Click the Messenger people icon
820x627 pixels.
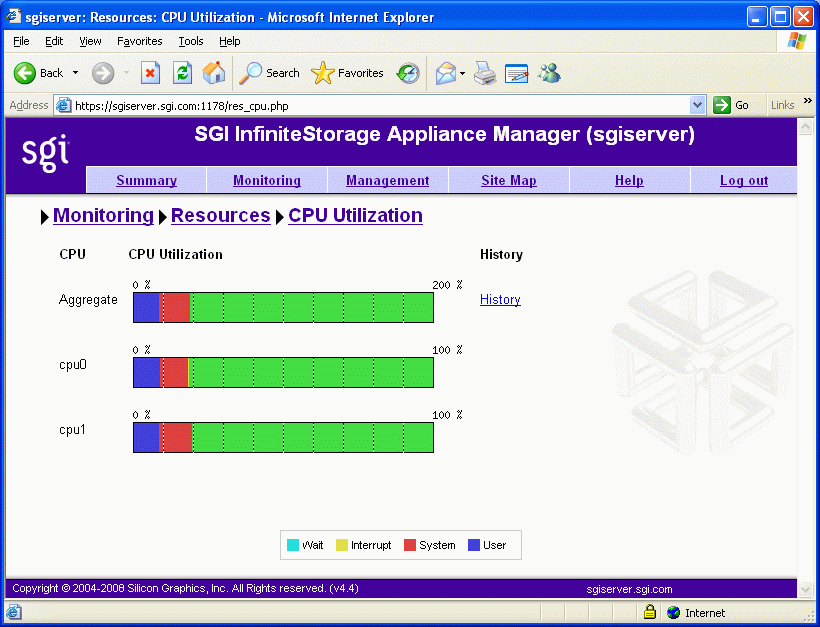click(549, 73)
